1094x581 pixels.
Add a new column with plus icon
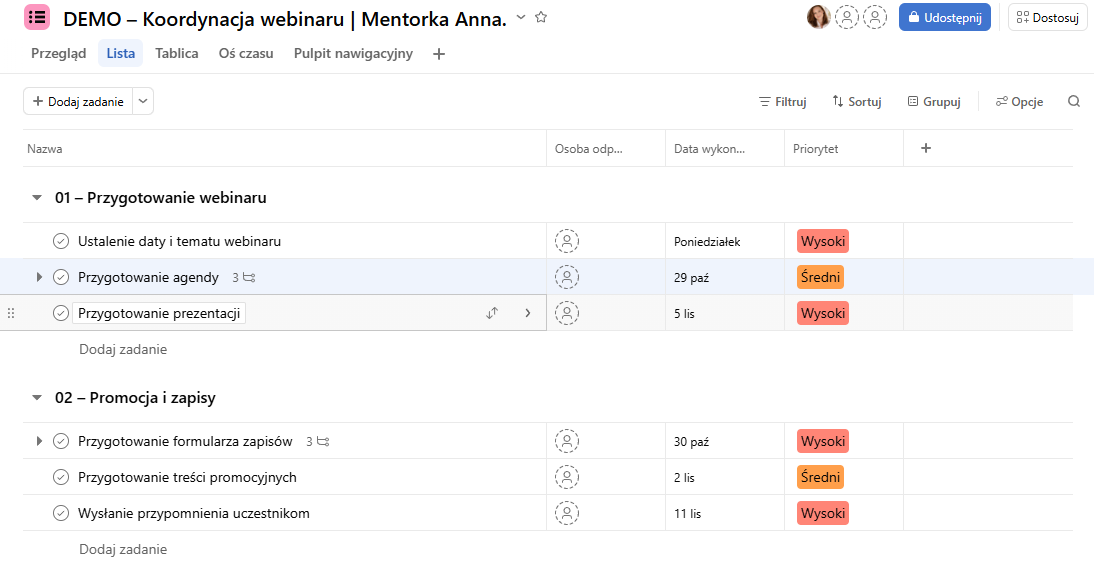926,148
